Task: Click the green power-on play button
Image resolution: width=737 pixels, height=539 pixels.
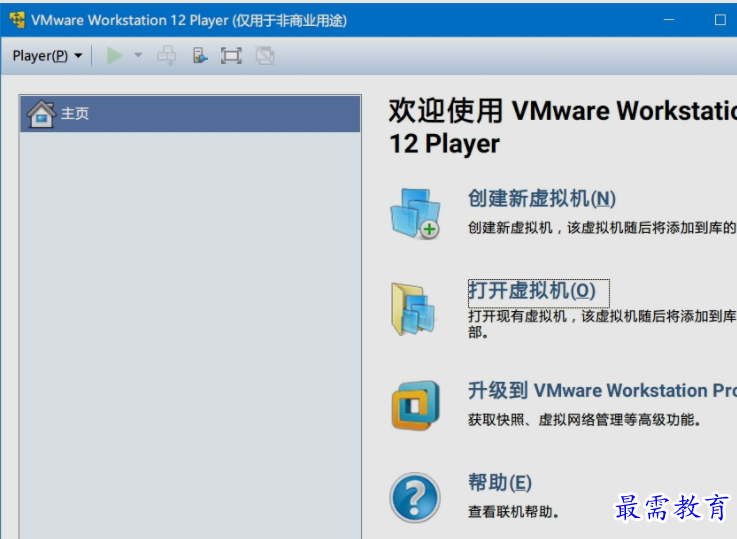Action: (x=114, y=56)
